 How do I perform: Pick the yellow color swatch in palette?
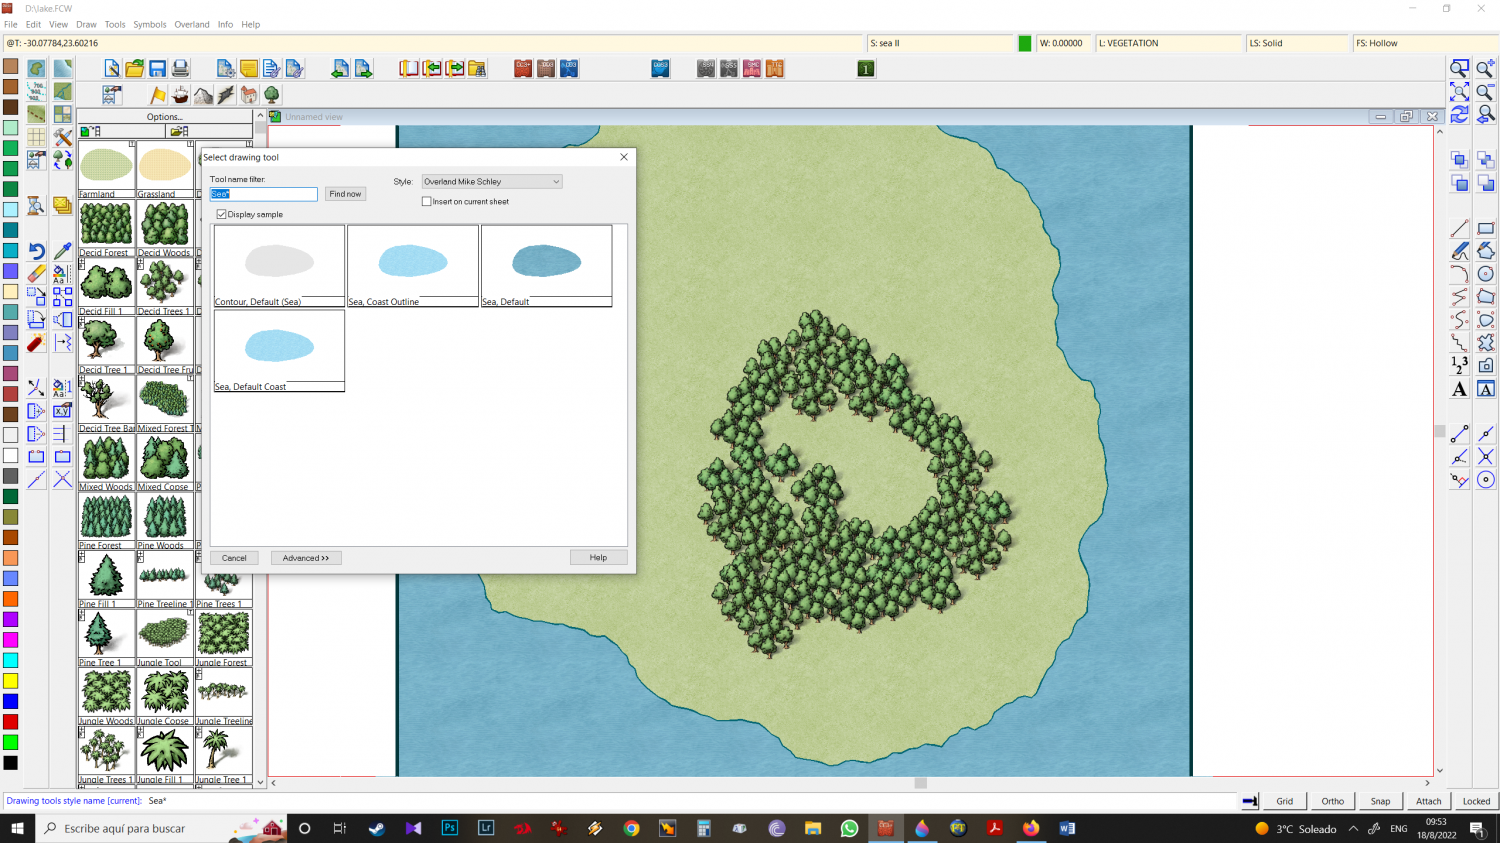pos(10,681)
